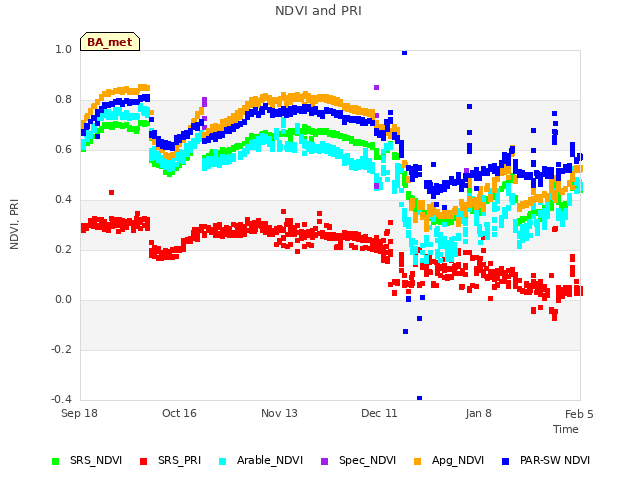Select the Apg_NDVI legend label
640x480 pixels.
(x=458, y=460)
